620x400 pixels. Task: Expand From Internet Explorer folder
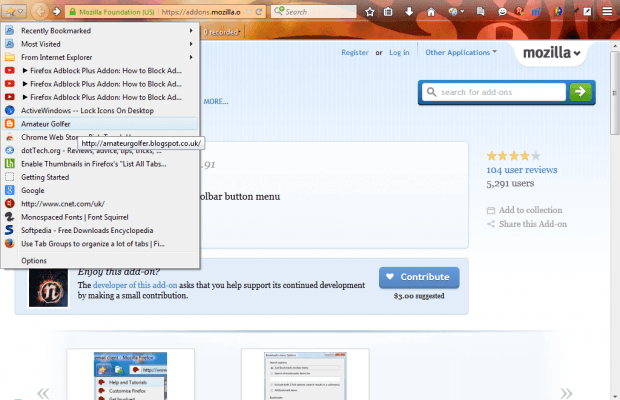coord(100,57)
